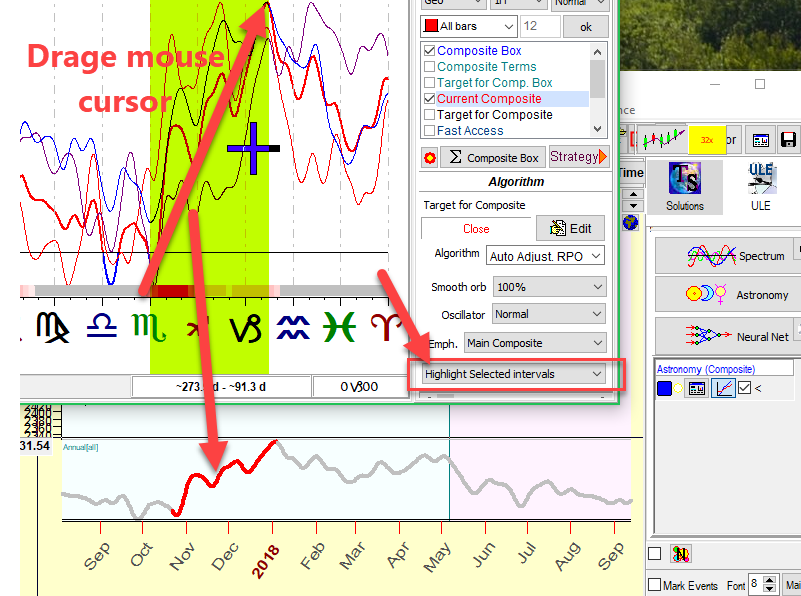
Task: Select Target for Composite list item
Action: (x=494, y=115)
